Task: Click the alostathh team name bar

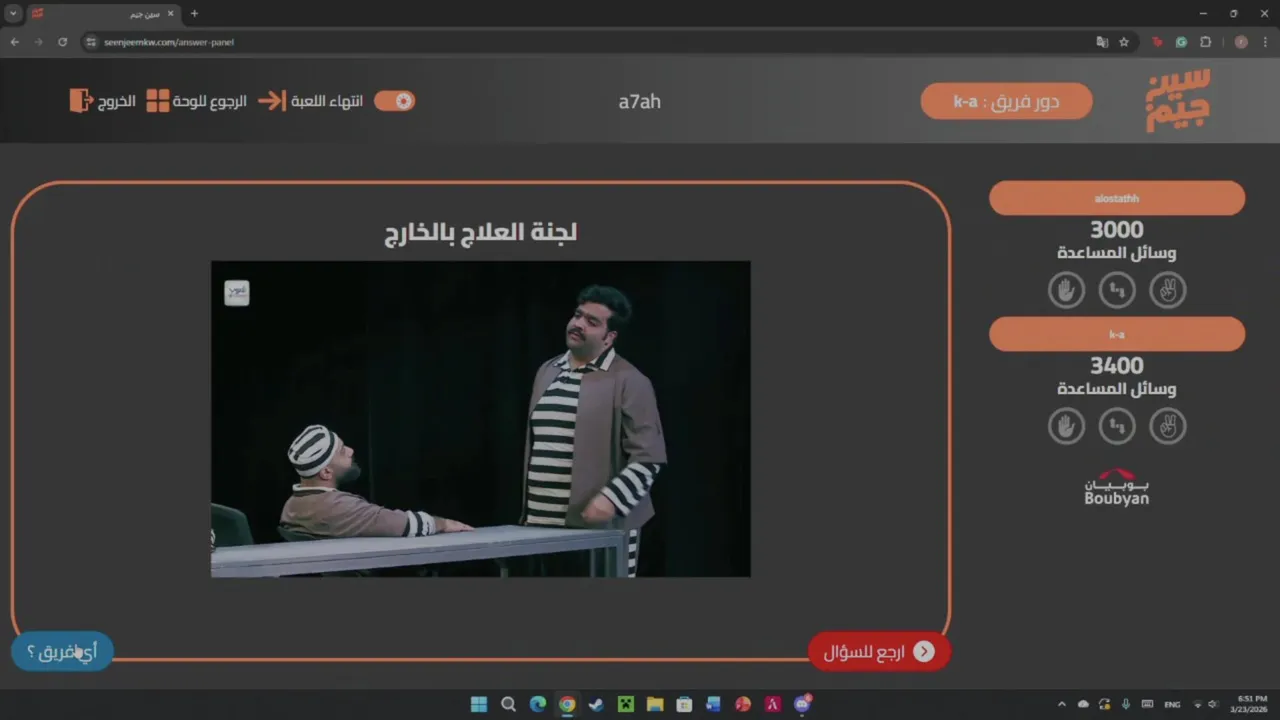Action: pyautogui.click(x=1117, y=198)
